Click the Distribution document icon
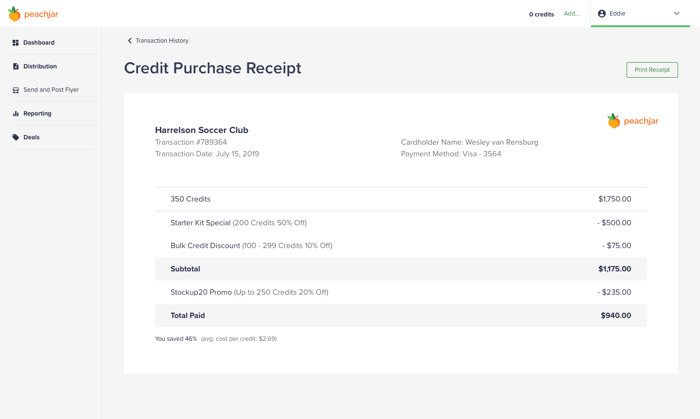 coord(16,66)
